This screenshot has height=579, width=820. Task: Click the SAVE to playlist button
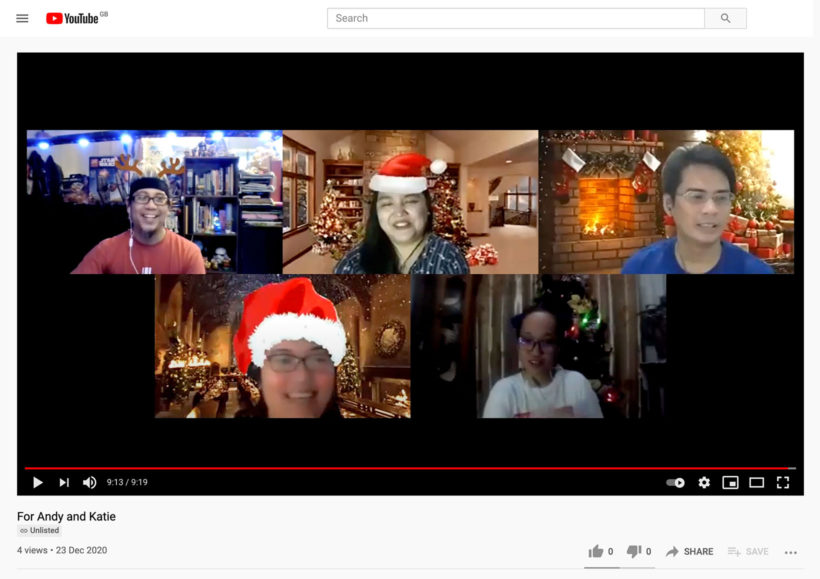(x=748, y=551)
